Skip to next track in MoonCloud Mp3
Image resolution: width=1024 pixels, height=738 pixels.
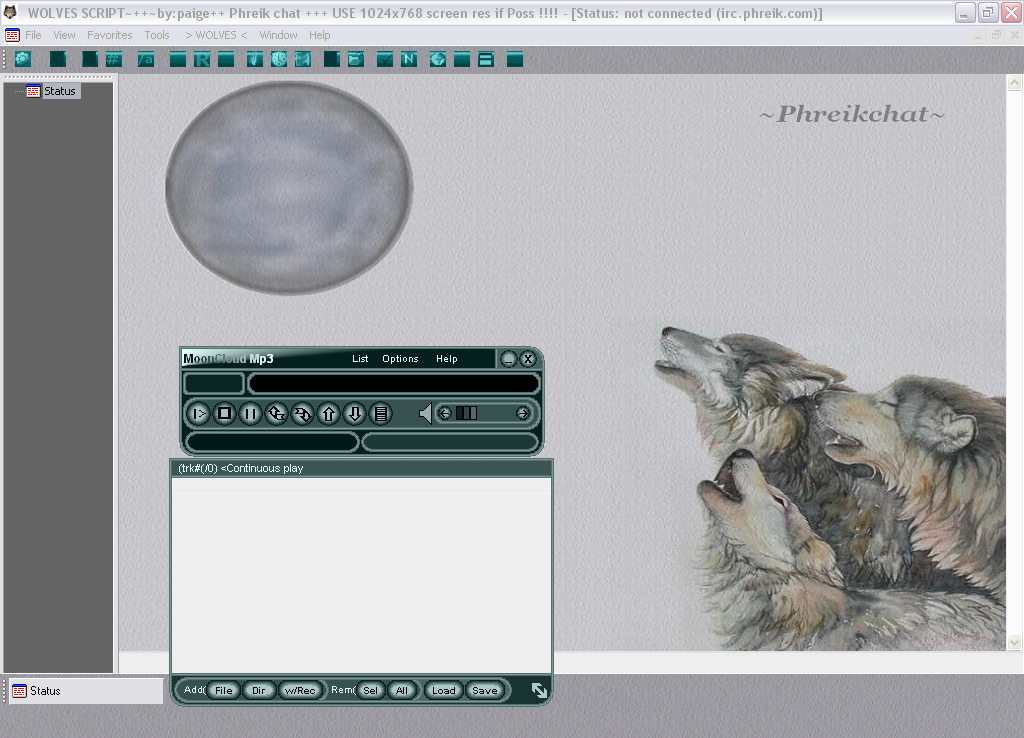[302, 413]
